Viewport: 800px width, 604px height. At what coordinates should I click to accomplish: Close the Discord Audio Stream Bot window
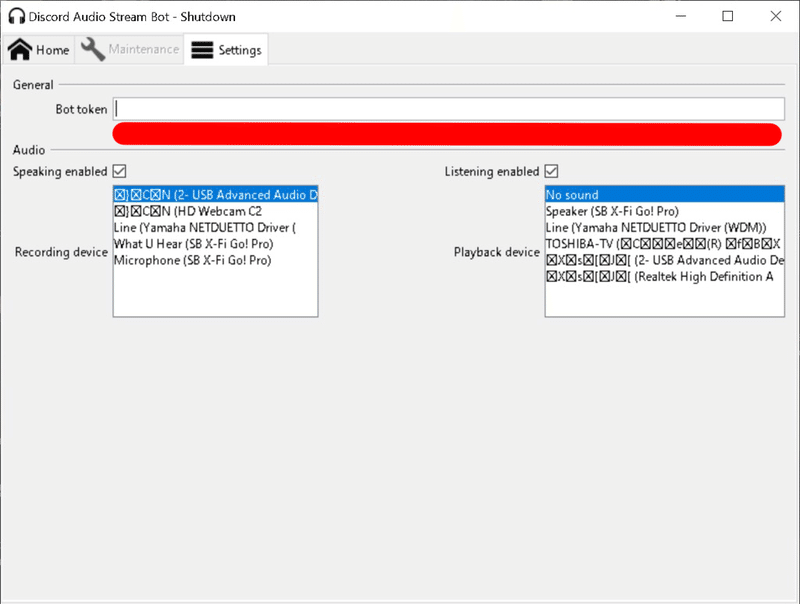776,16
